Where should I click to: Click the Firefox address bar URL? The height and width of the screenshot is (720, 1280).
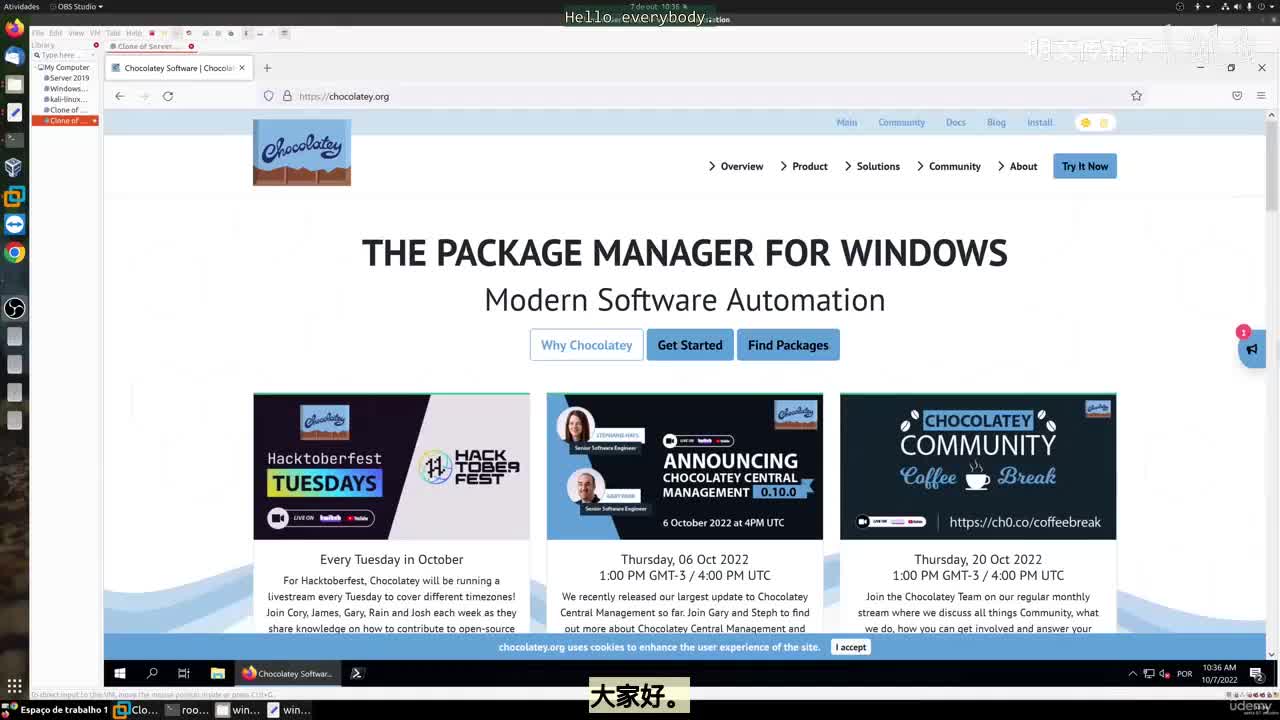[344, 96]
